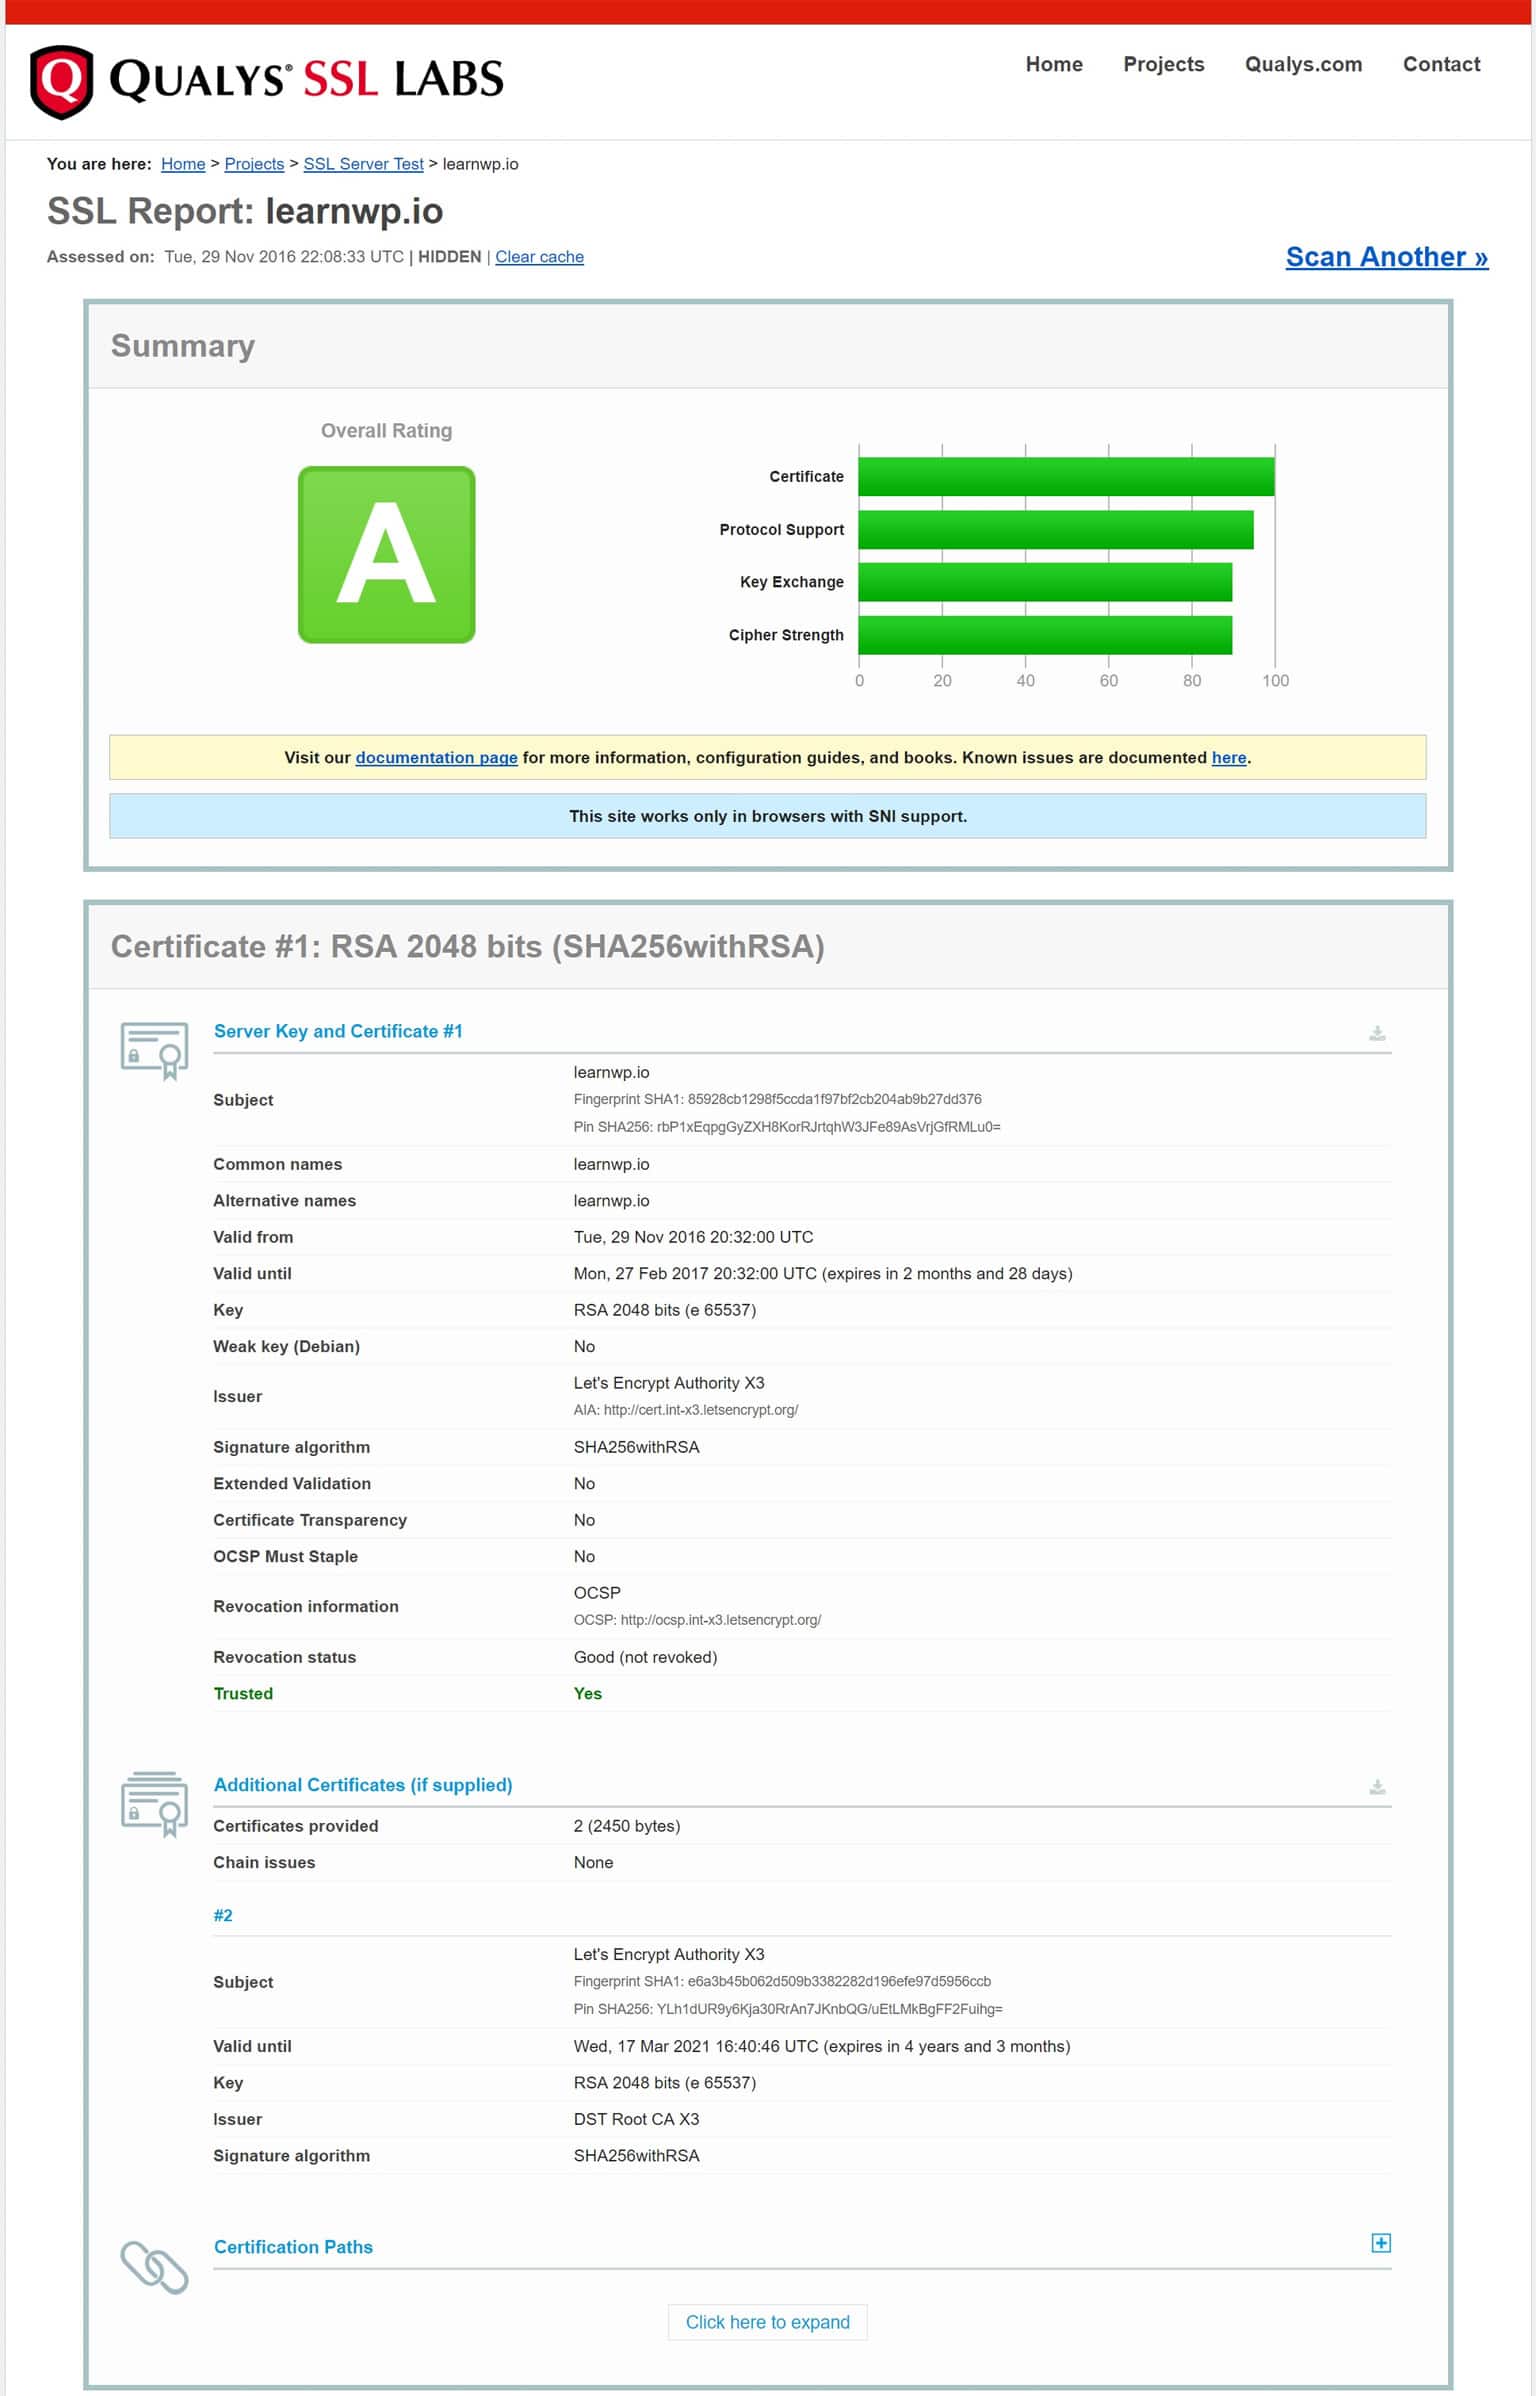Click the Protocol Support score bar
The height and width of the screenshot is (2396, 1536).
coord(1056,530)
